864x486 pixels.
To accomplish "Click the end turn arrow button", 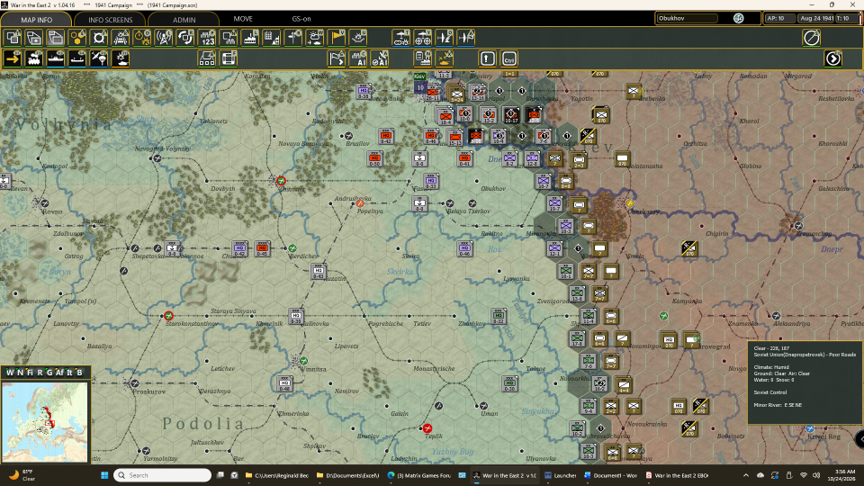I will click(833, 58).
